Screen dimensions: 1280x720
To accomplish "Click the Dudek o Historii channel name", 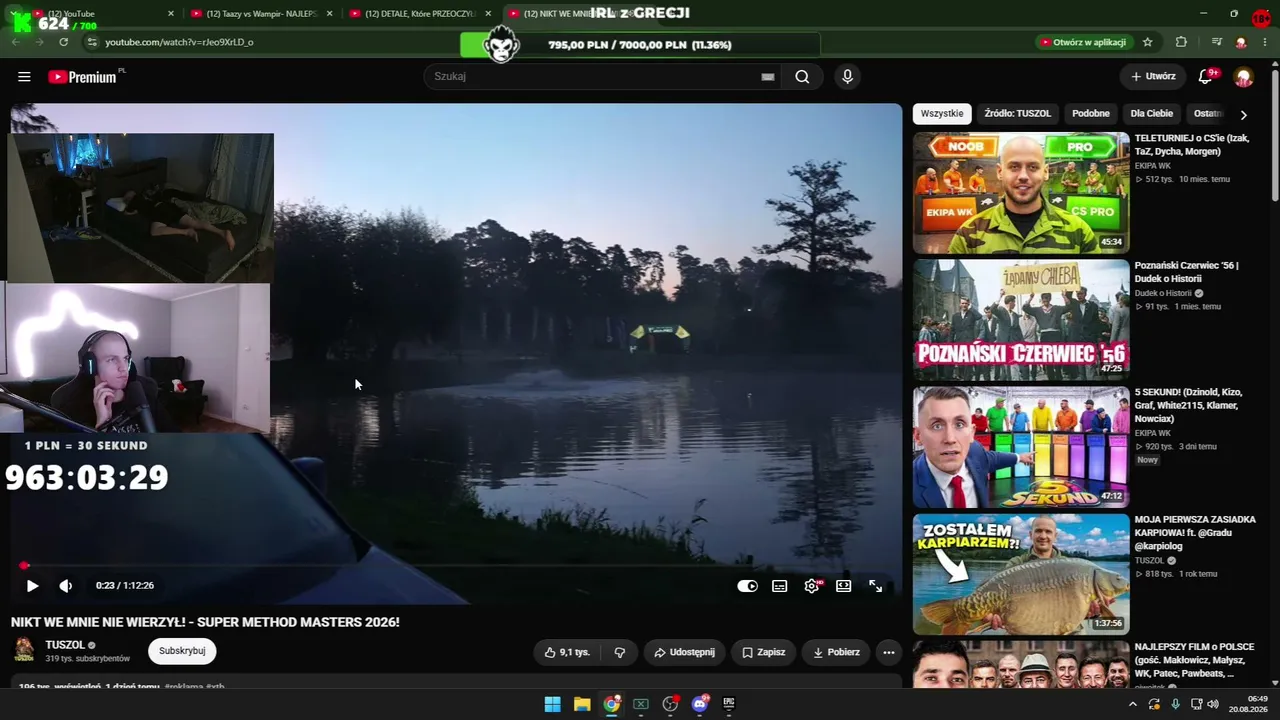I will [x=1163, y=293].
